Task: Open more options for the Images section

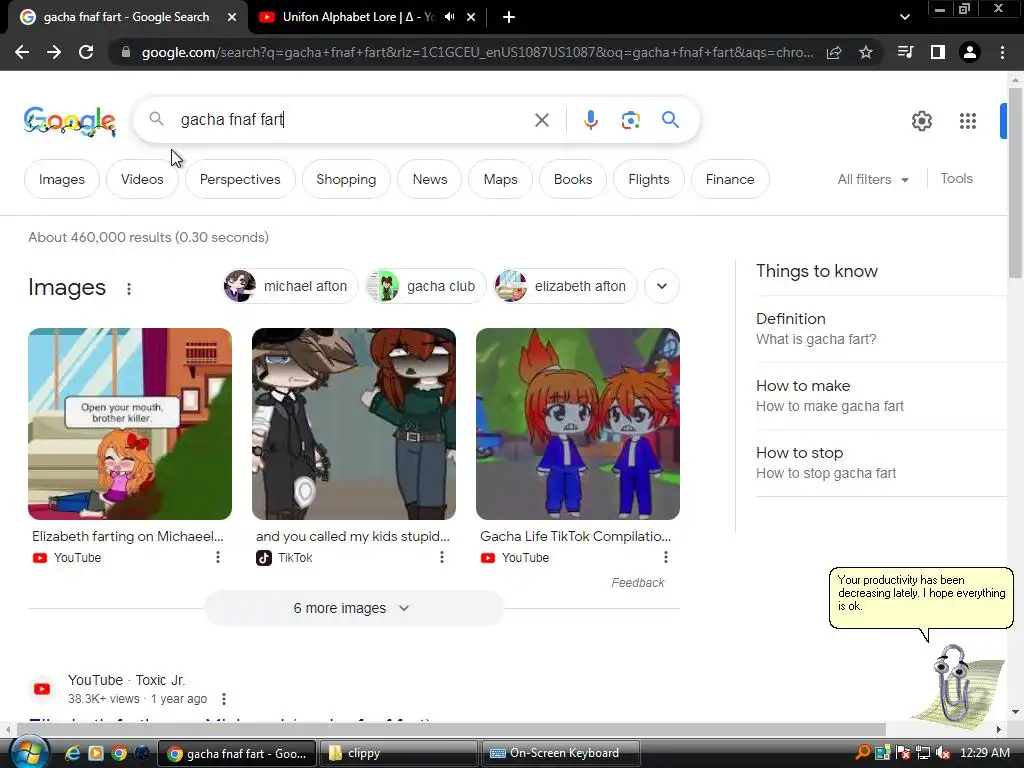Action: (x=129, y=289)
